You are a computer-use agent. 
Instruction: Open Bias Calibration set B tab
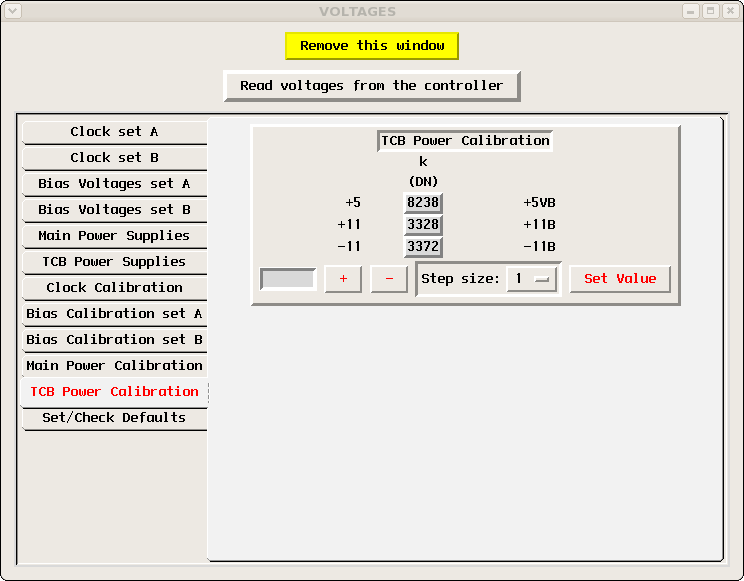point(114,340)
